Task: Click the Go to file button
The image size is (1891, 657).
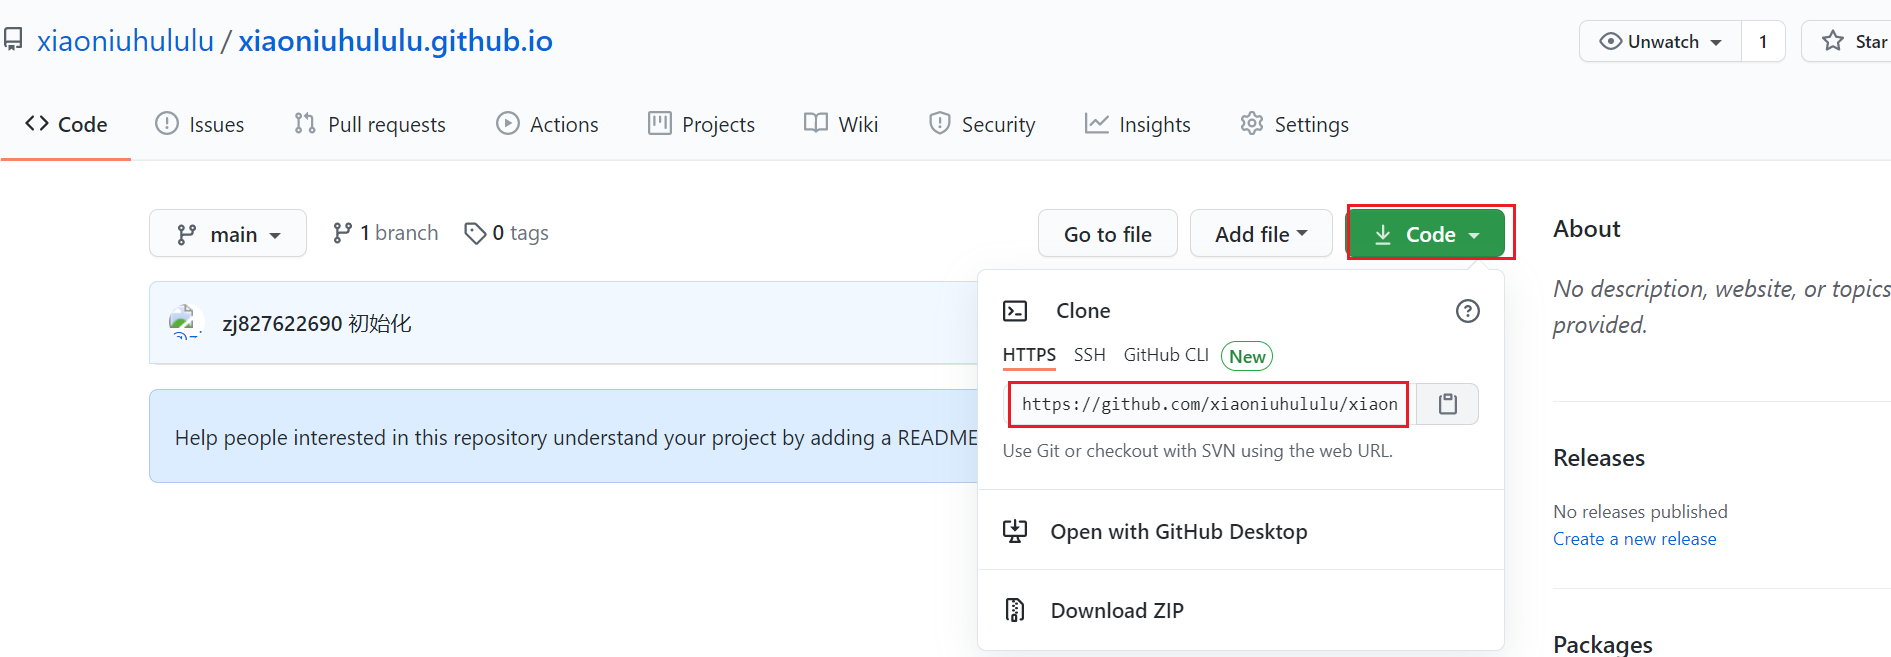Action: coord(1108,234)
